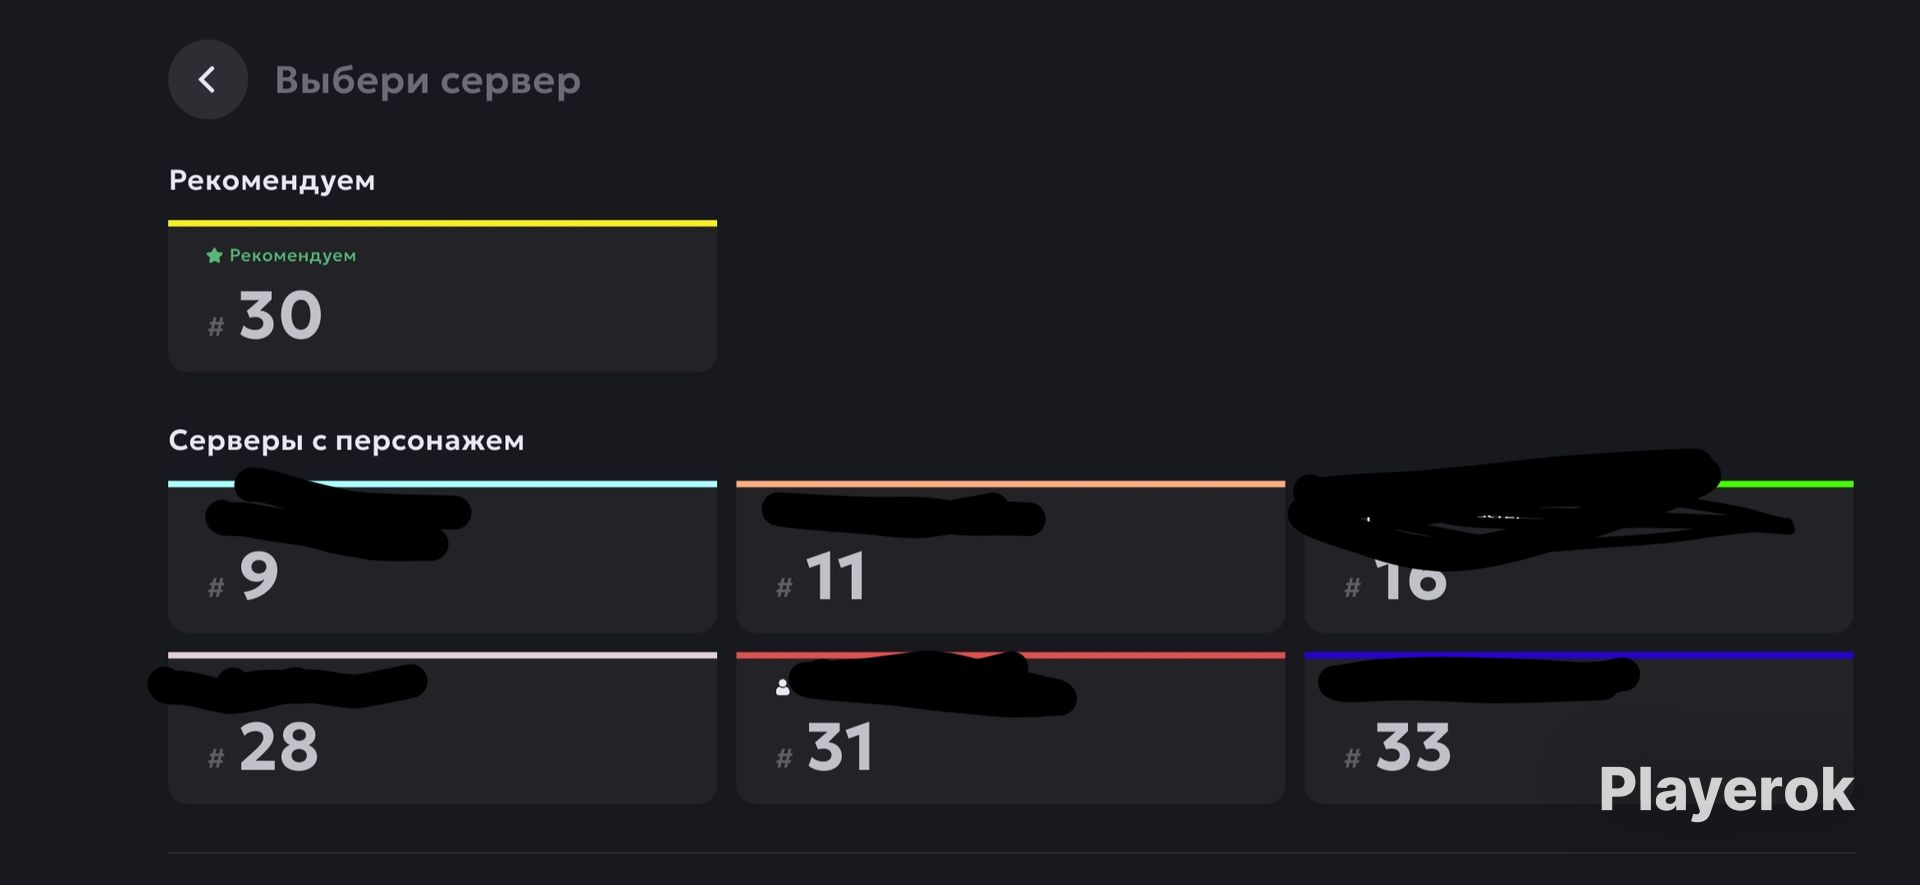Screen dimensions: 1920x885
Task: Click the "Выбери сервер" page title
Action: pos(428,80)
